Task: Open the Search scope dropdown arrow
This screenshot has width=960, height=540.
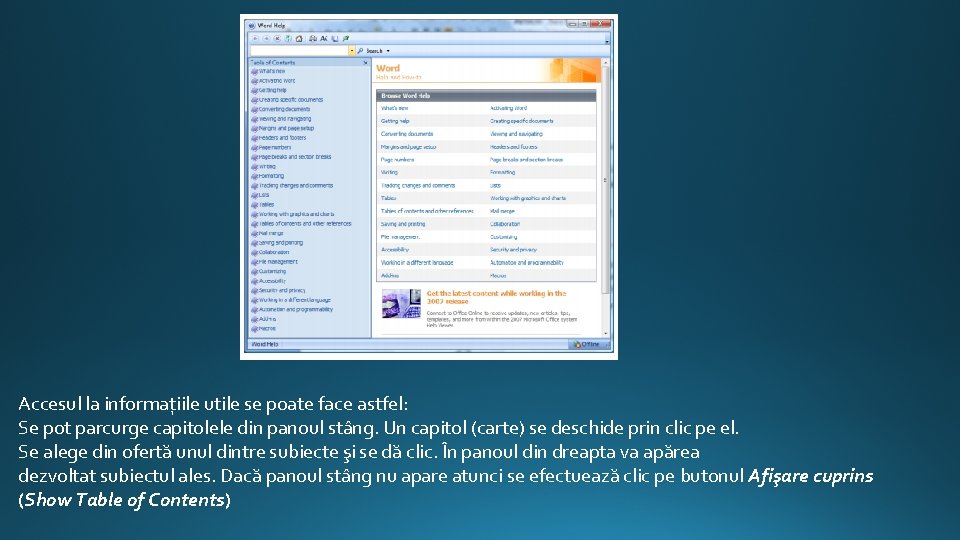Action: (388, 51)
